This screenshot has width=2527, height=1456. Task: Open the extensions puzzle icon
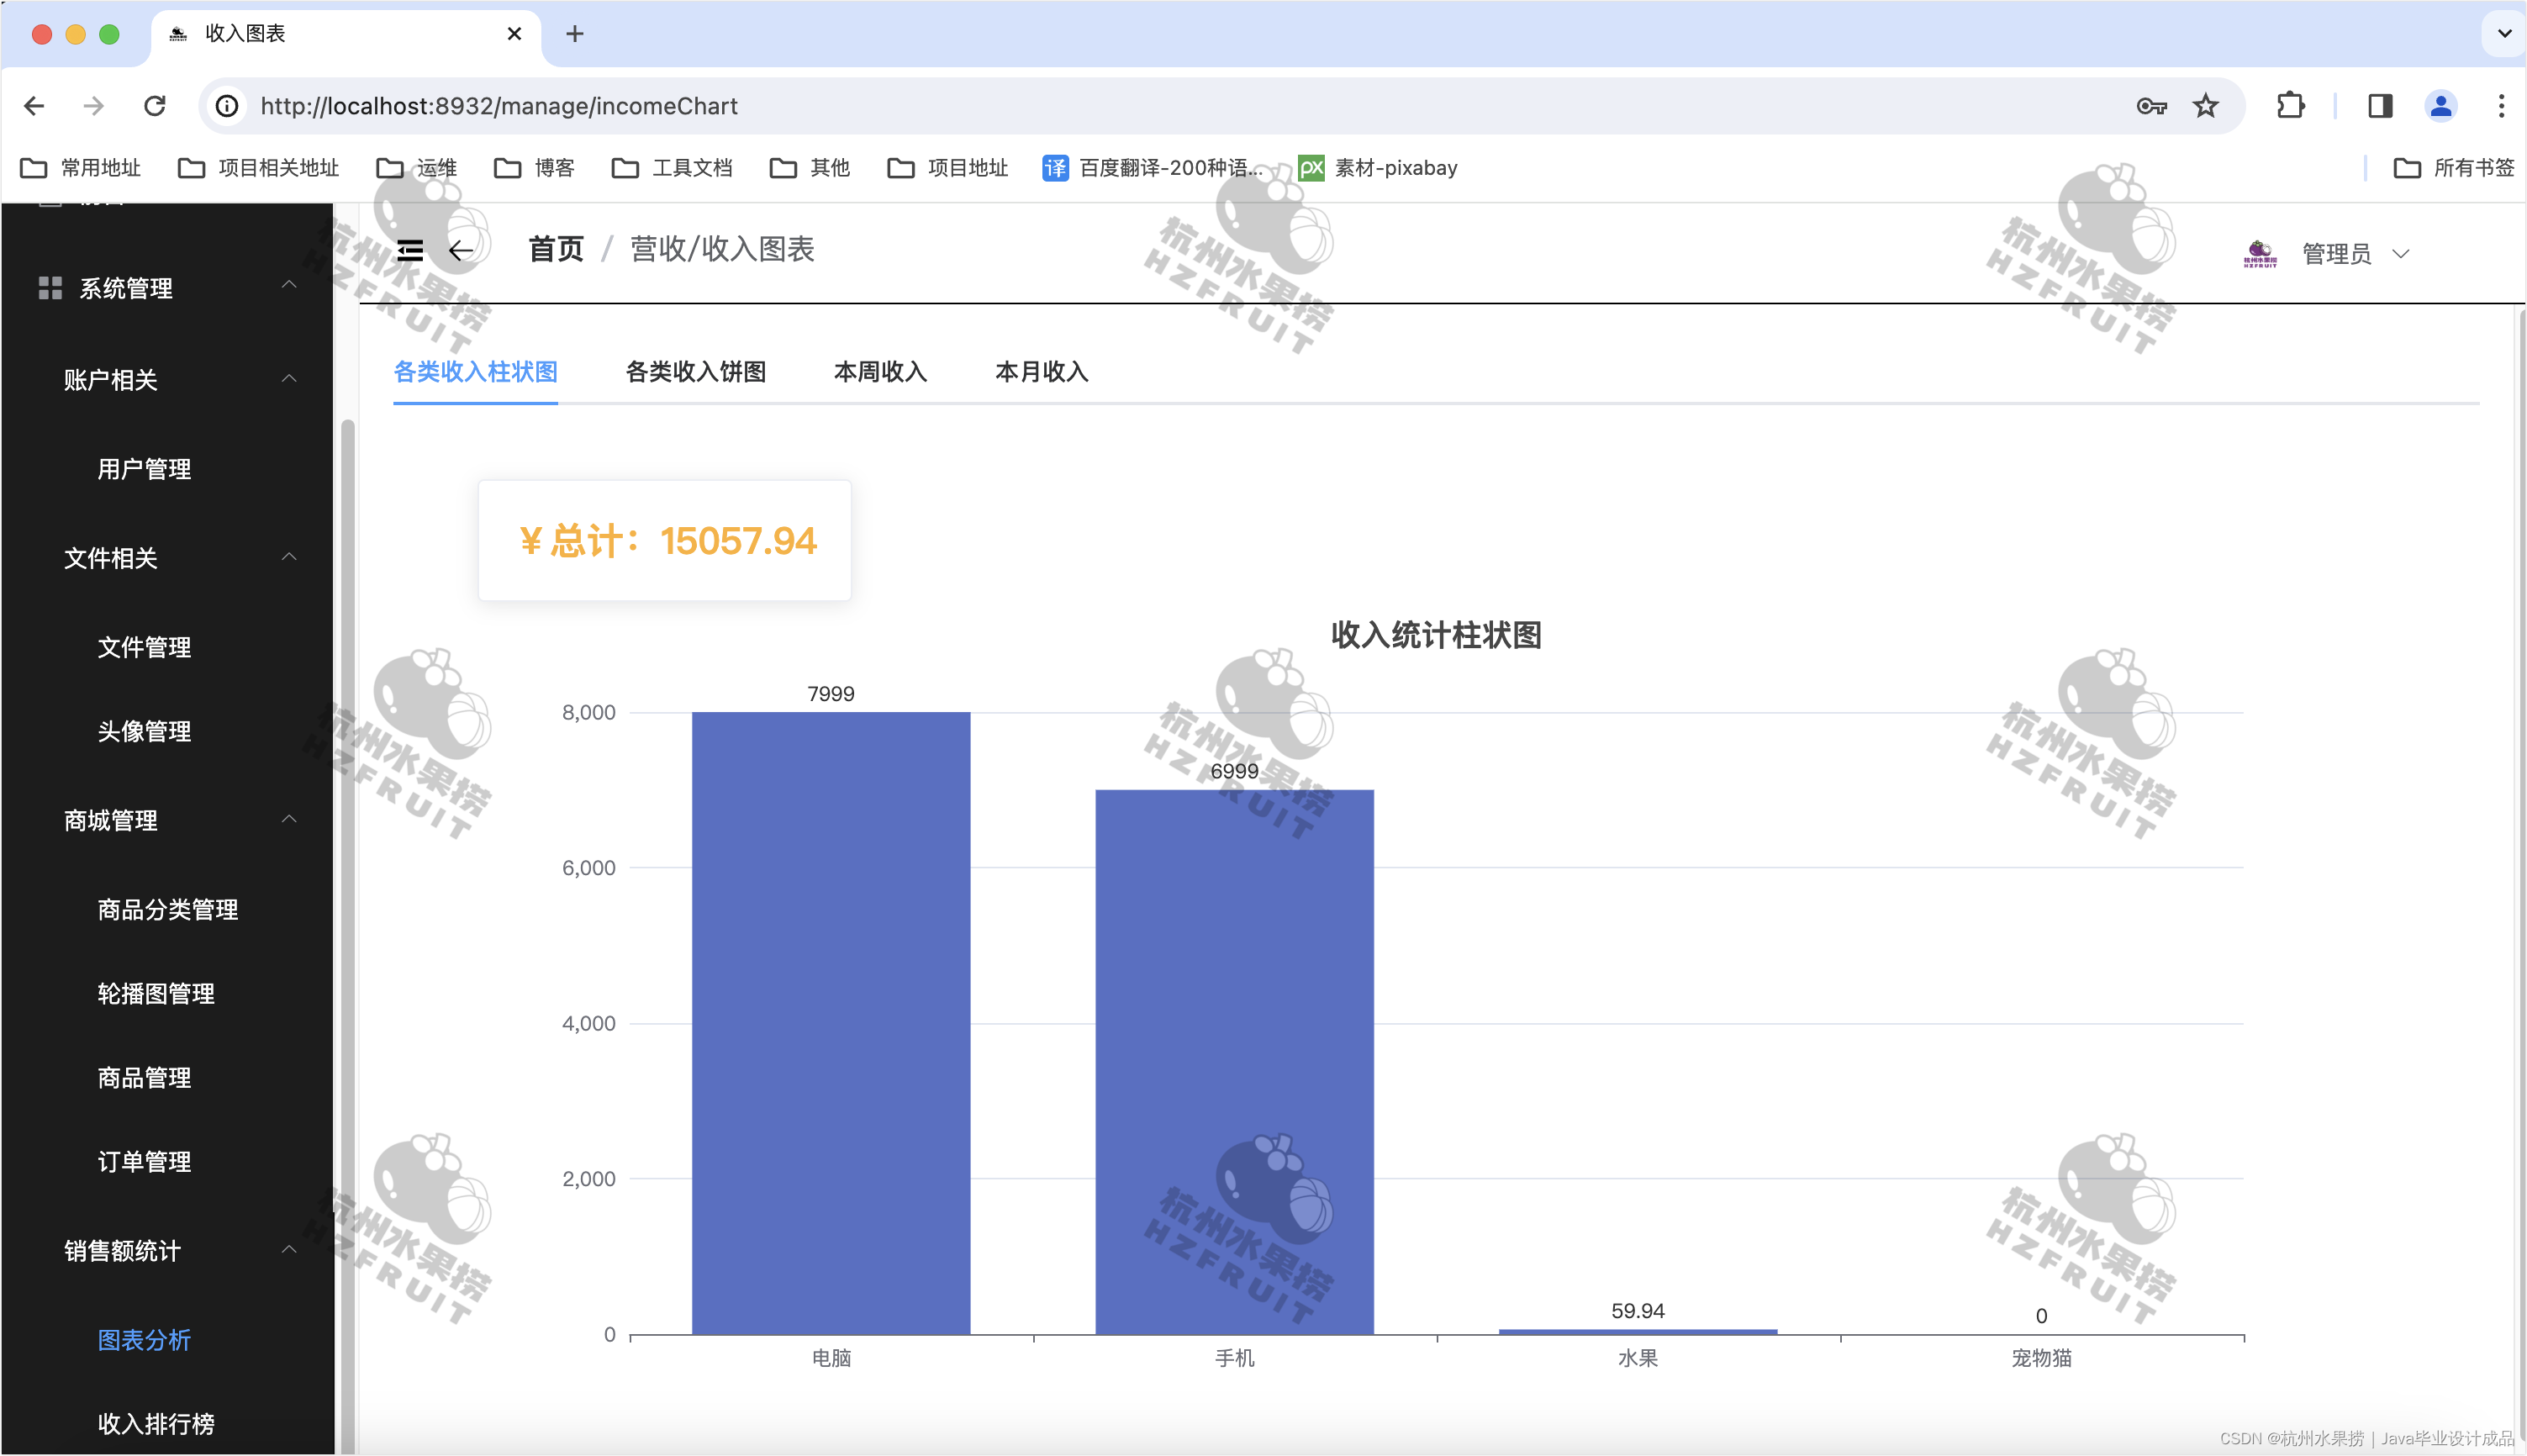[2290, 106]
